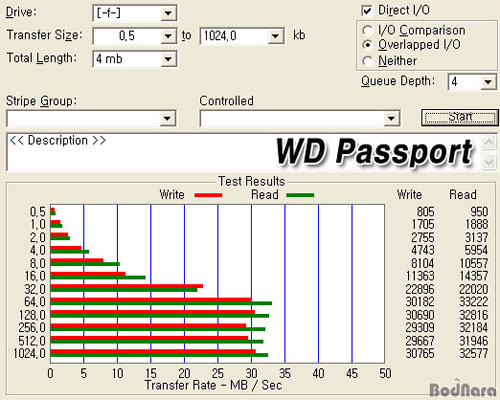
Task: Click the read value 5954
Action: click(x=476, y=250)
